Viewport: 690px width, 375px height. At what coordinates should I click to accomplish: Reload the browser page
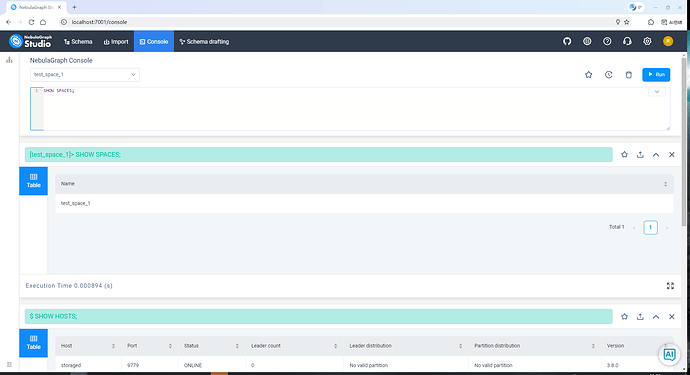point(31,22)
